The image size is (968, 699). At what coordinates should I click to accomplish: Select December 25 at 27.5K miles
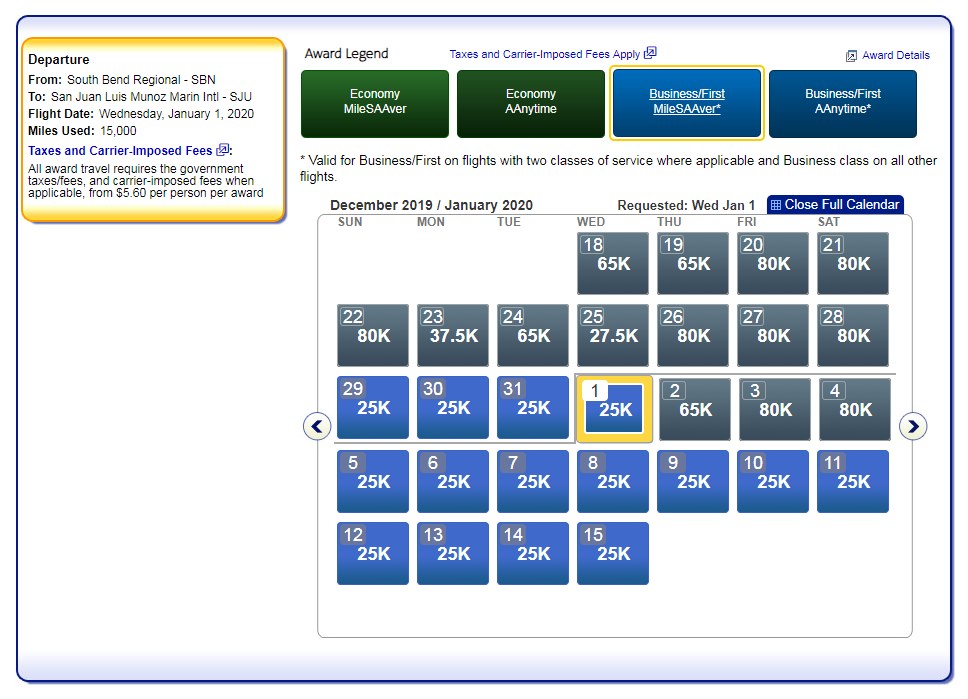(x=613, y=335)
